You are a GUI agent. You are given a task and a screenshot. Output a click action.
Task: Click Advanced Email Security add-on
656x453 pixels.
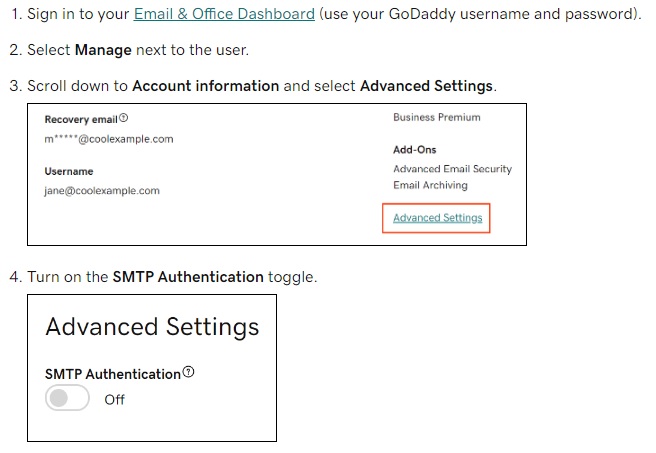pos(453,169)
